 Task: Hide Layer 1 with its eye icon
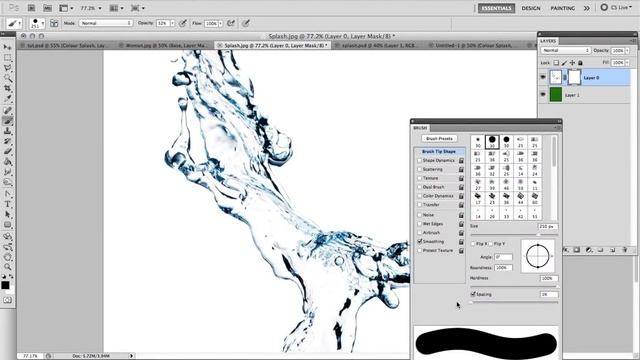[543, 95]
